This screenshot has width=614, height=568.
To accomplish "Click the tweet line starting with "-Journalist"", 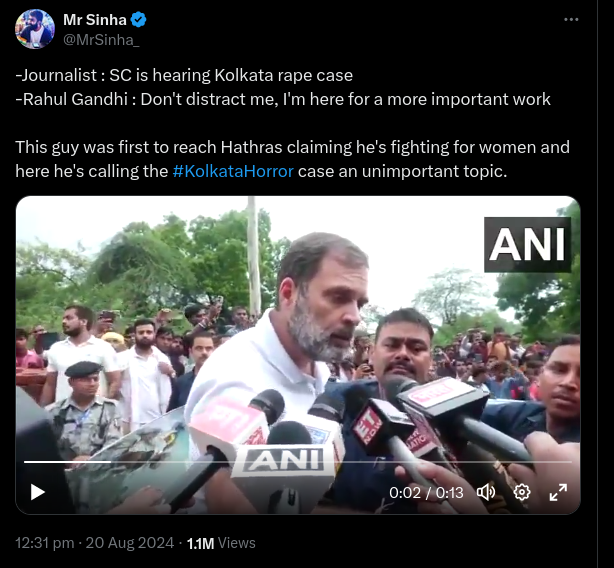I will pos(184,75).
